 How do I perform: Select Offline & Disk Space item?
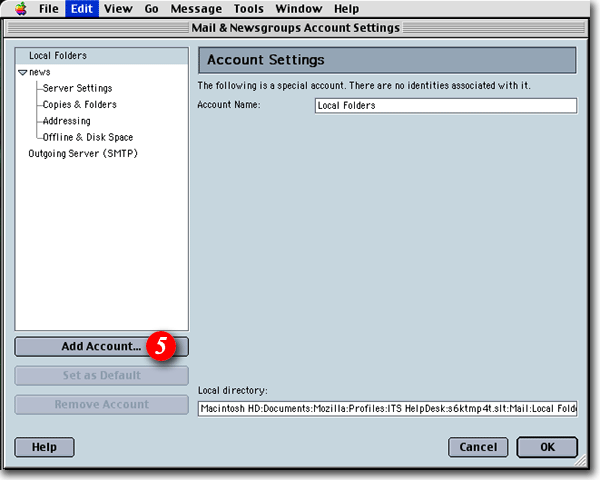[x=87, y=137]
